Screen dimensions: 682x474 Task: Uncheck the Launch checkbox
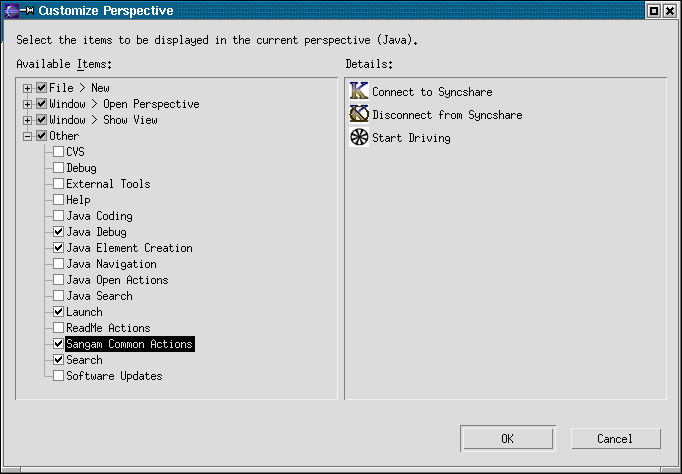pyautogui.click(x=59, y=312)
